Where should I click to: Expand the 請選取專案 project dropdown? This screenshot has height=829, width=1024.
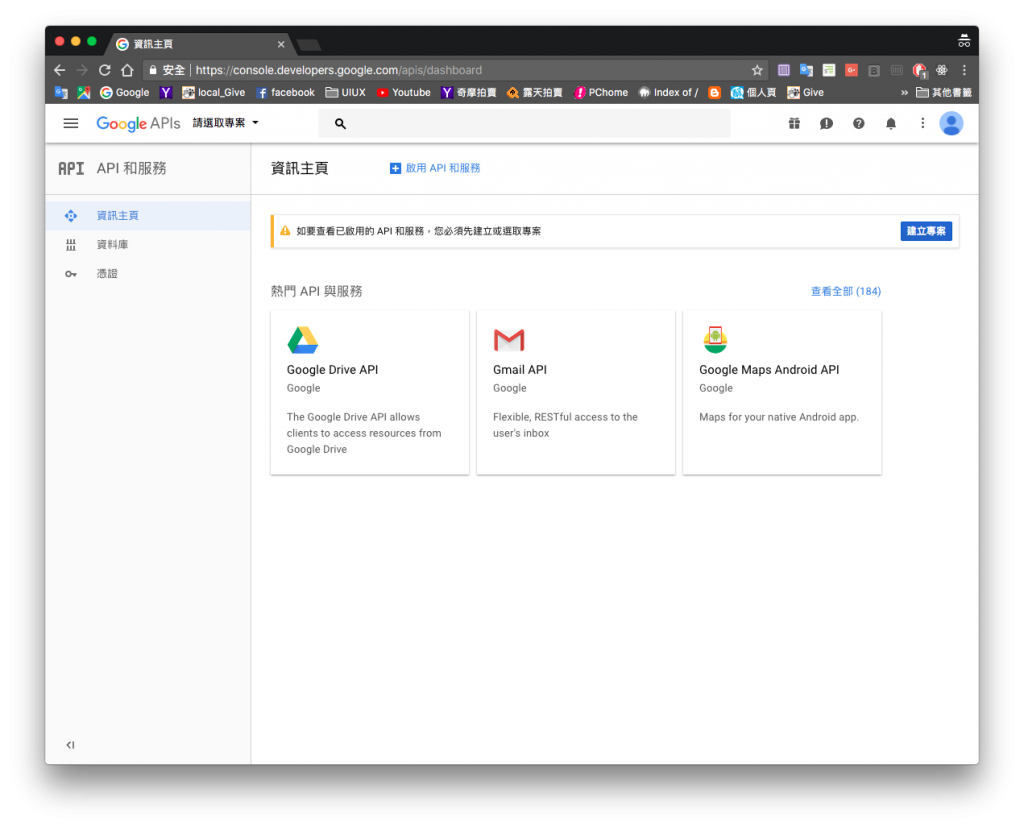[x=225, y=123]
